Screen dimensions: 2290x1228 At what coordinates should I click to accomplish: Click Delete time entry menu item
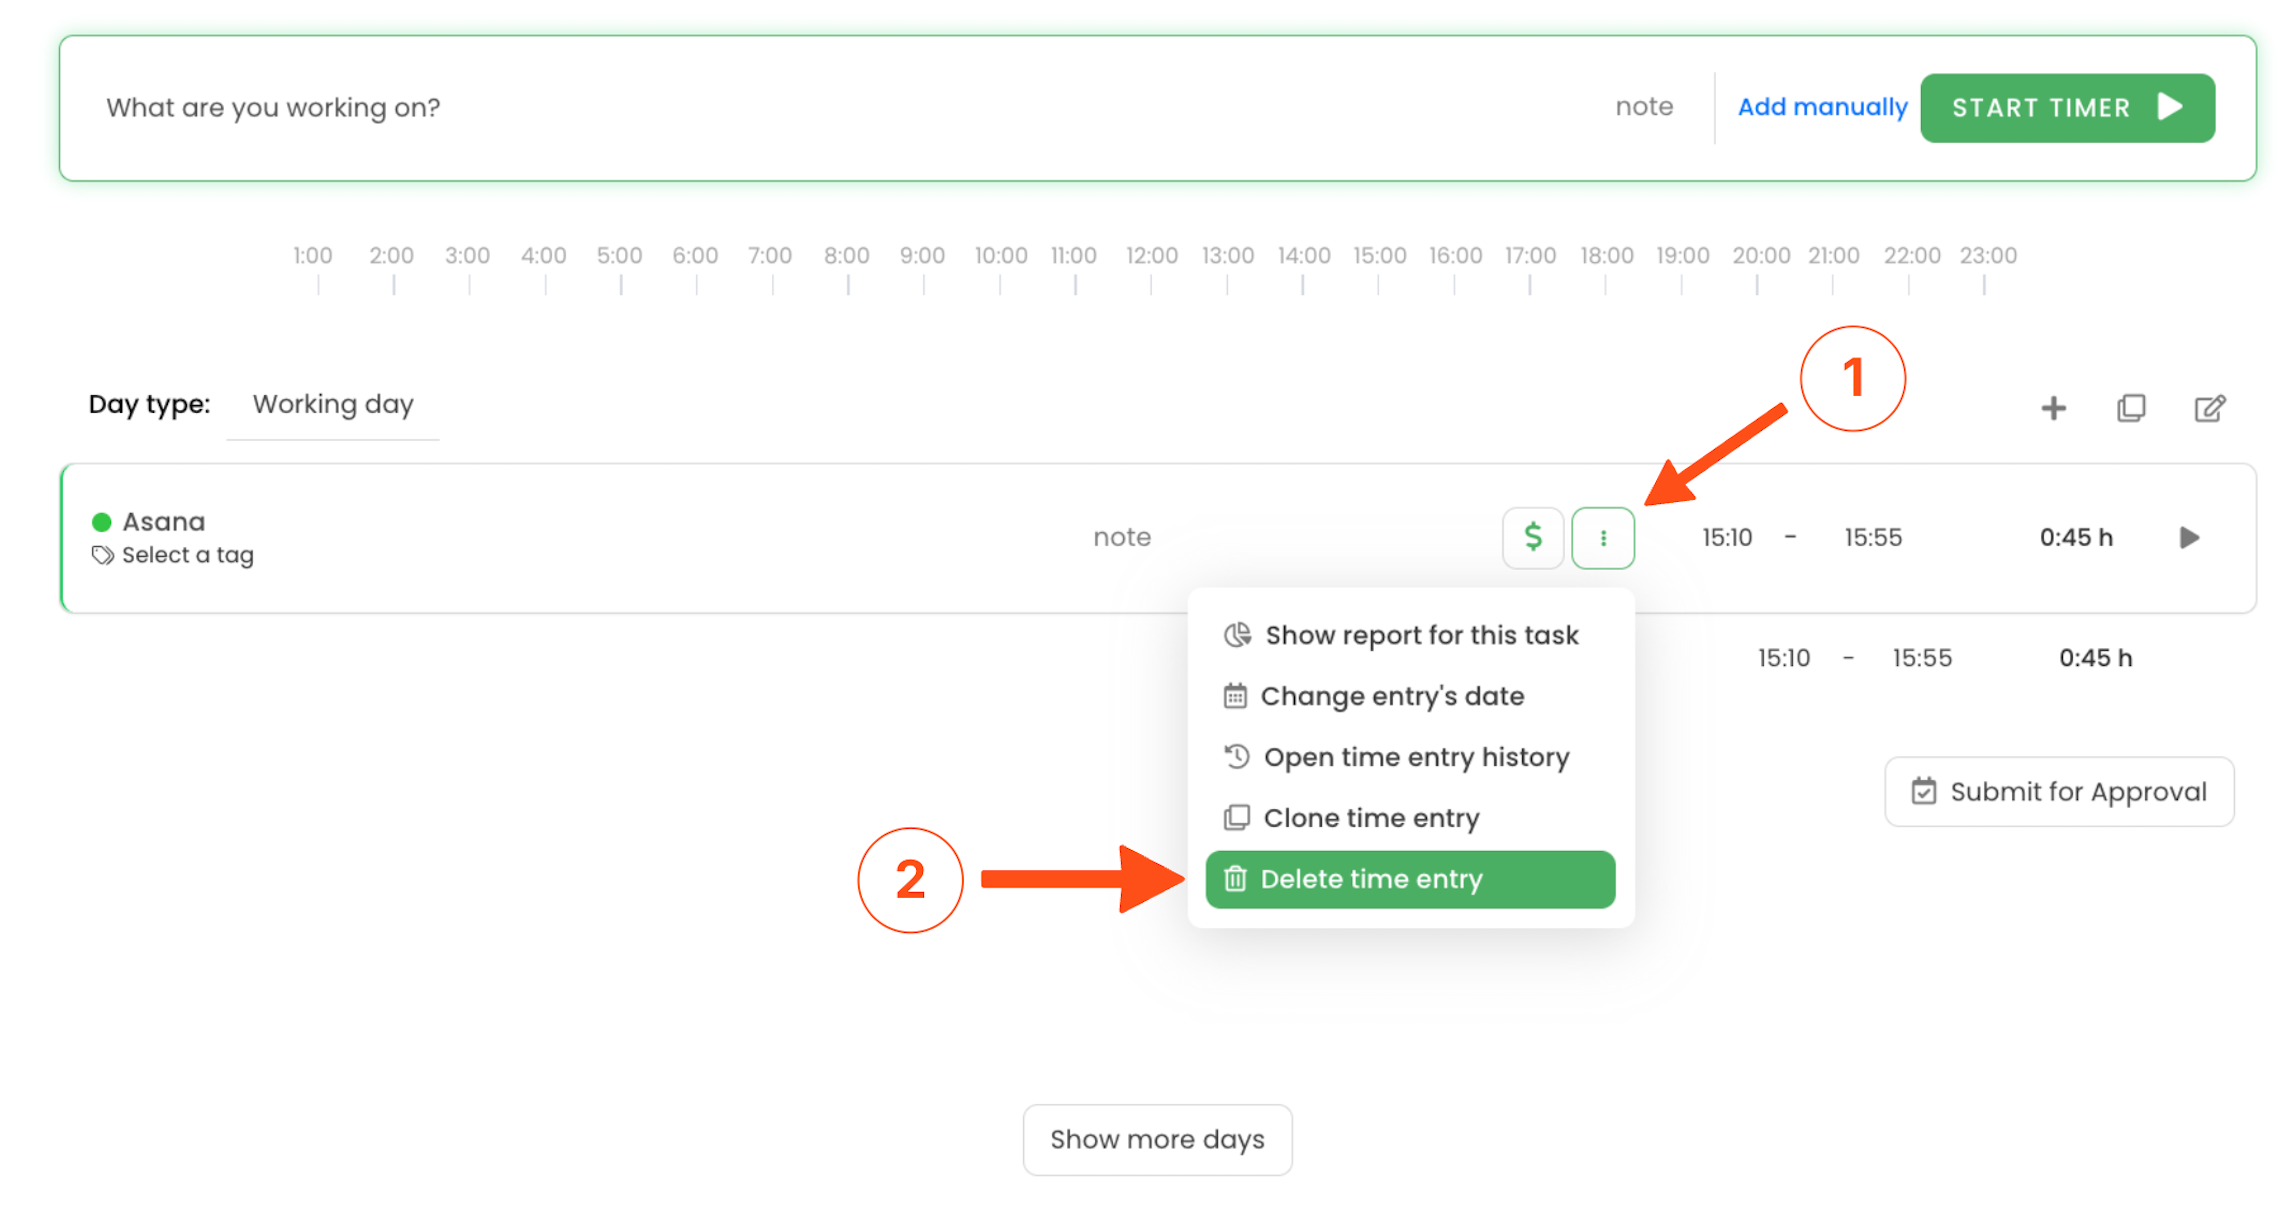coord(1410,879)
